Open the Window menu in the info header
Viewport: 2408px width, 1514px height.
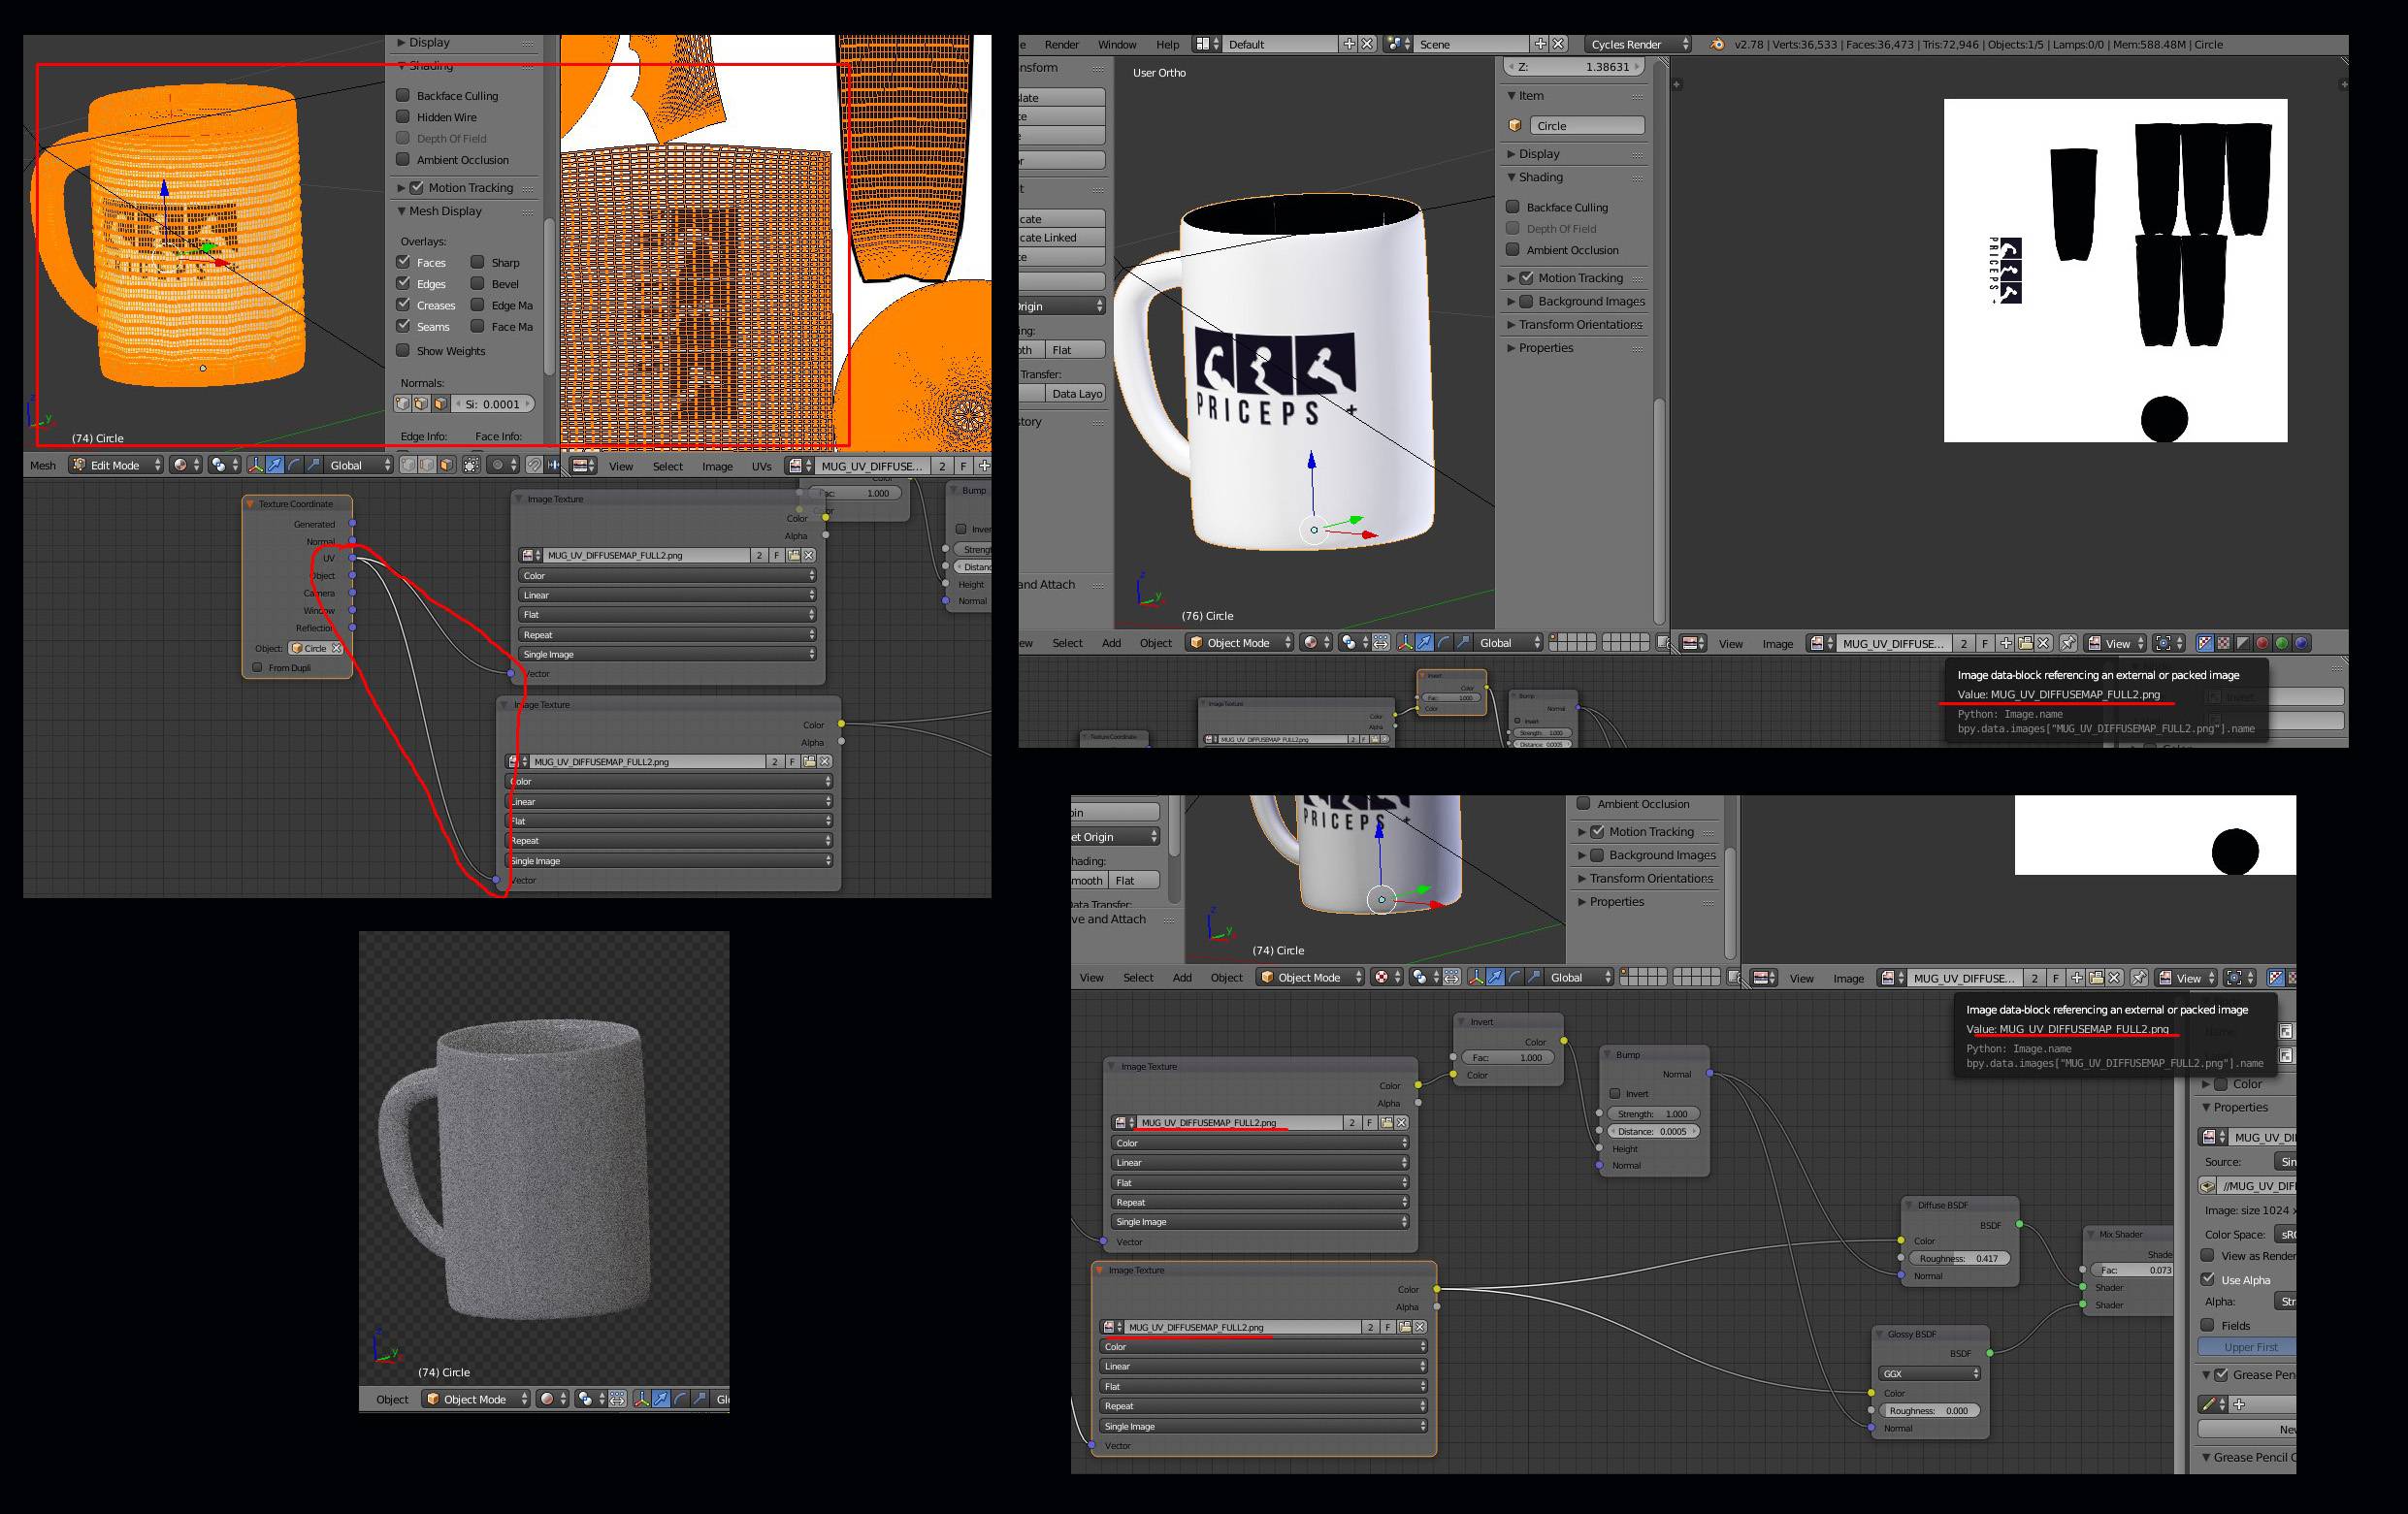pyautogui.click(x=1117, y=44)
